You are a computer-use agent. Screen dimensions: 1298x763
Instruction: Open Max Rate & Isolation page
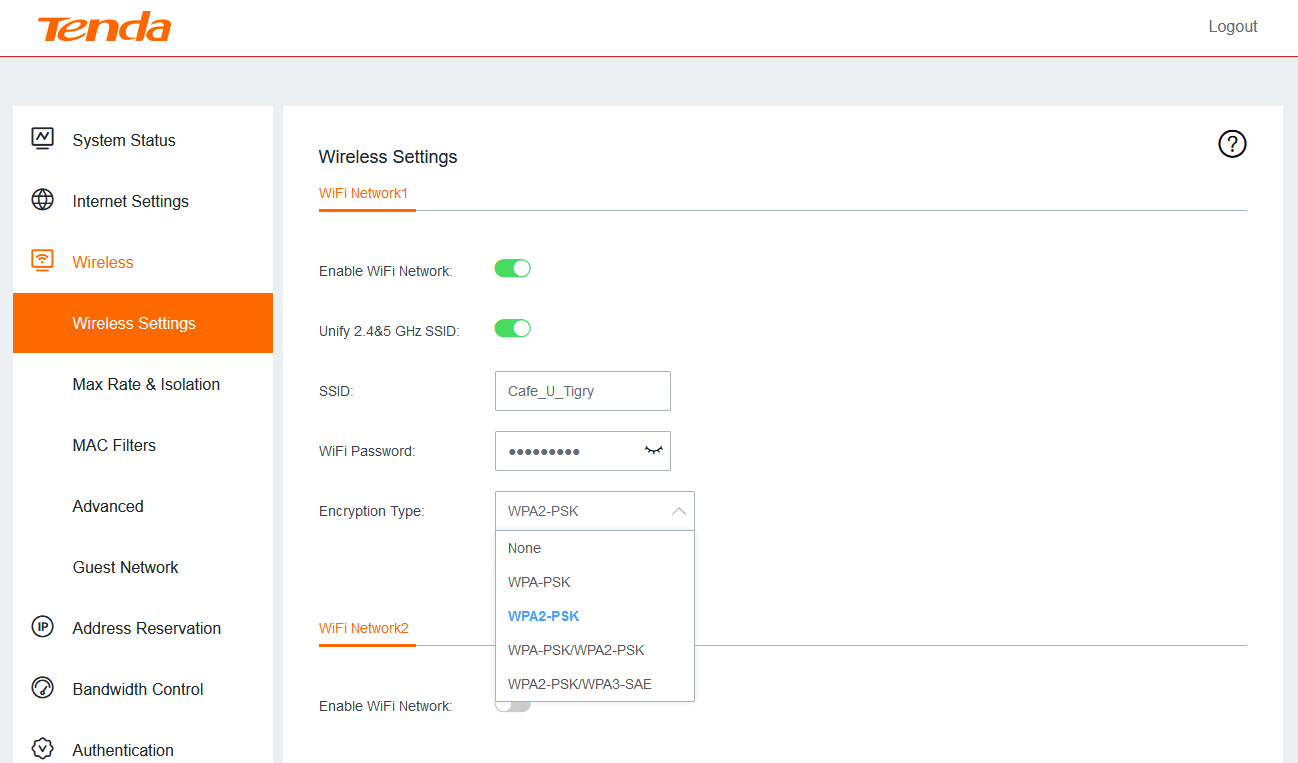pos(143,384)
